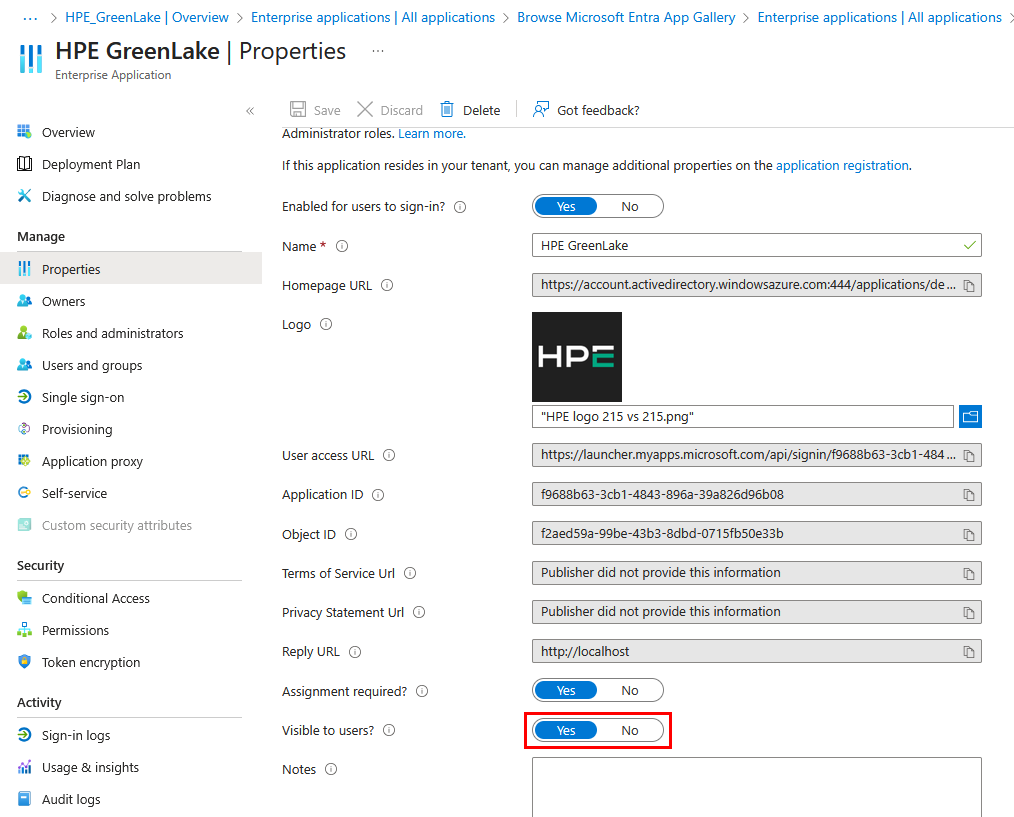The height and width of the screenshot is (817, 1014).
Task: Copy the Object ID value
Action: (968, 534)
